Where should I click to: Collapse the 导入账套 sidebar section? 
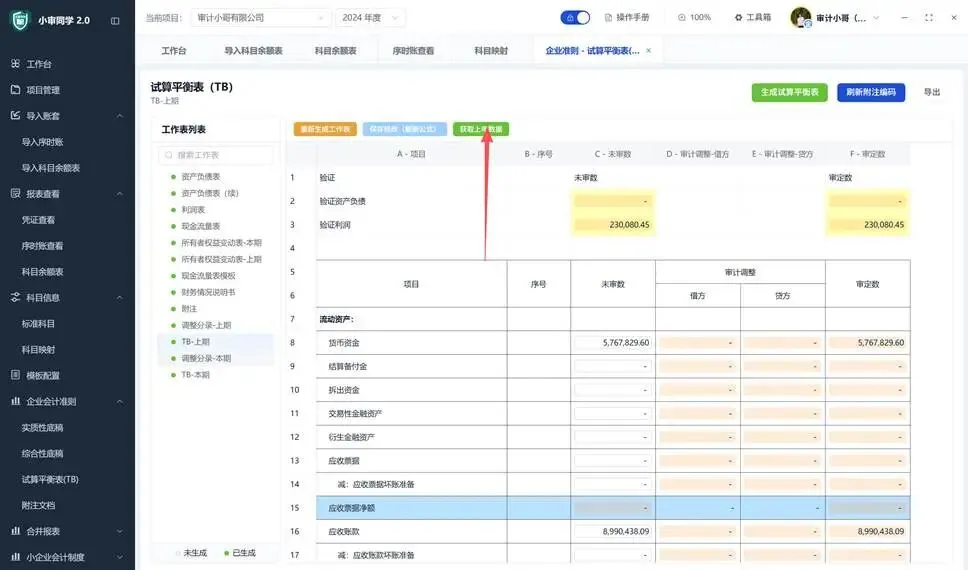tap(119, 115)
